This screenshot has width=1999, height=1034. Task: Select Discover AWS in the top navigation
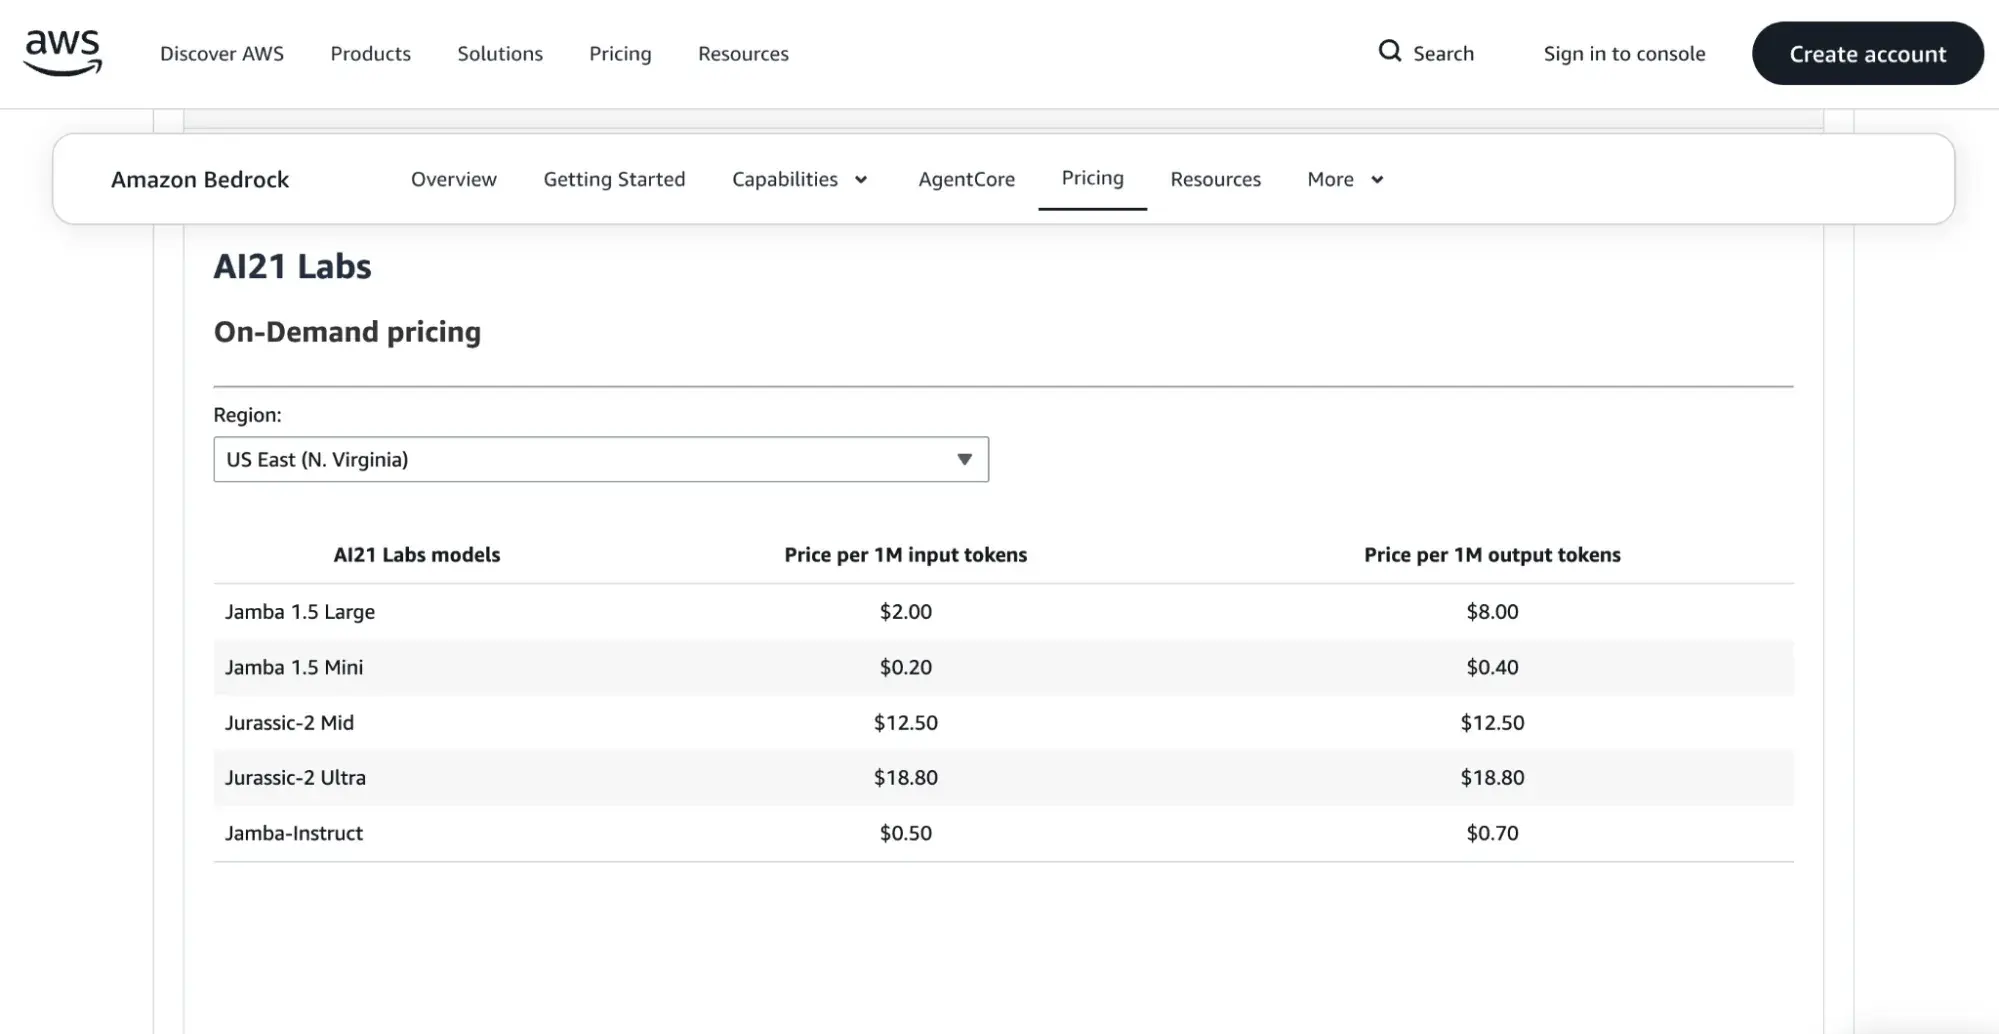click(222, 53)
